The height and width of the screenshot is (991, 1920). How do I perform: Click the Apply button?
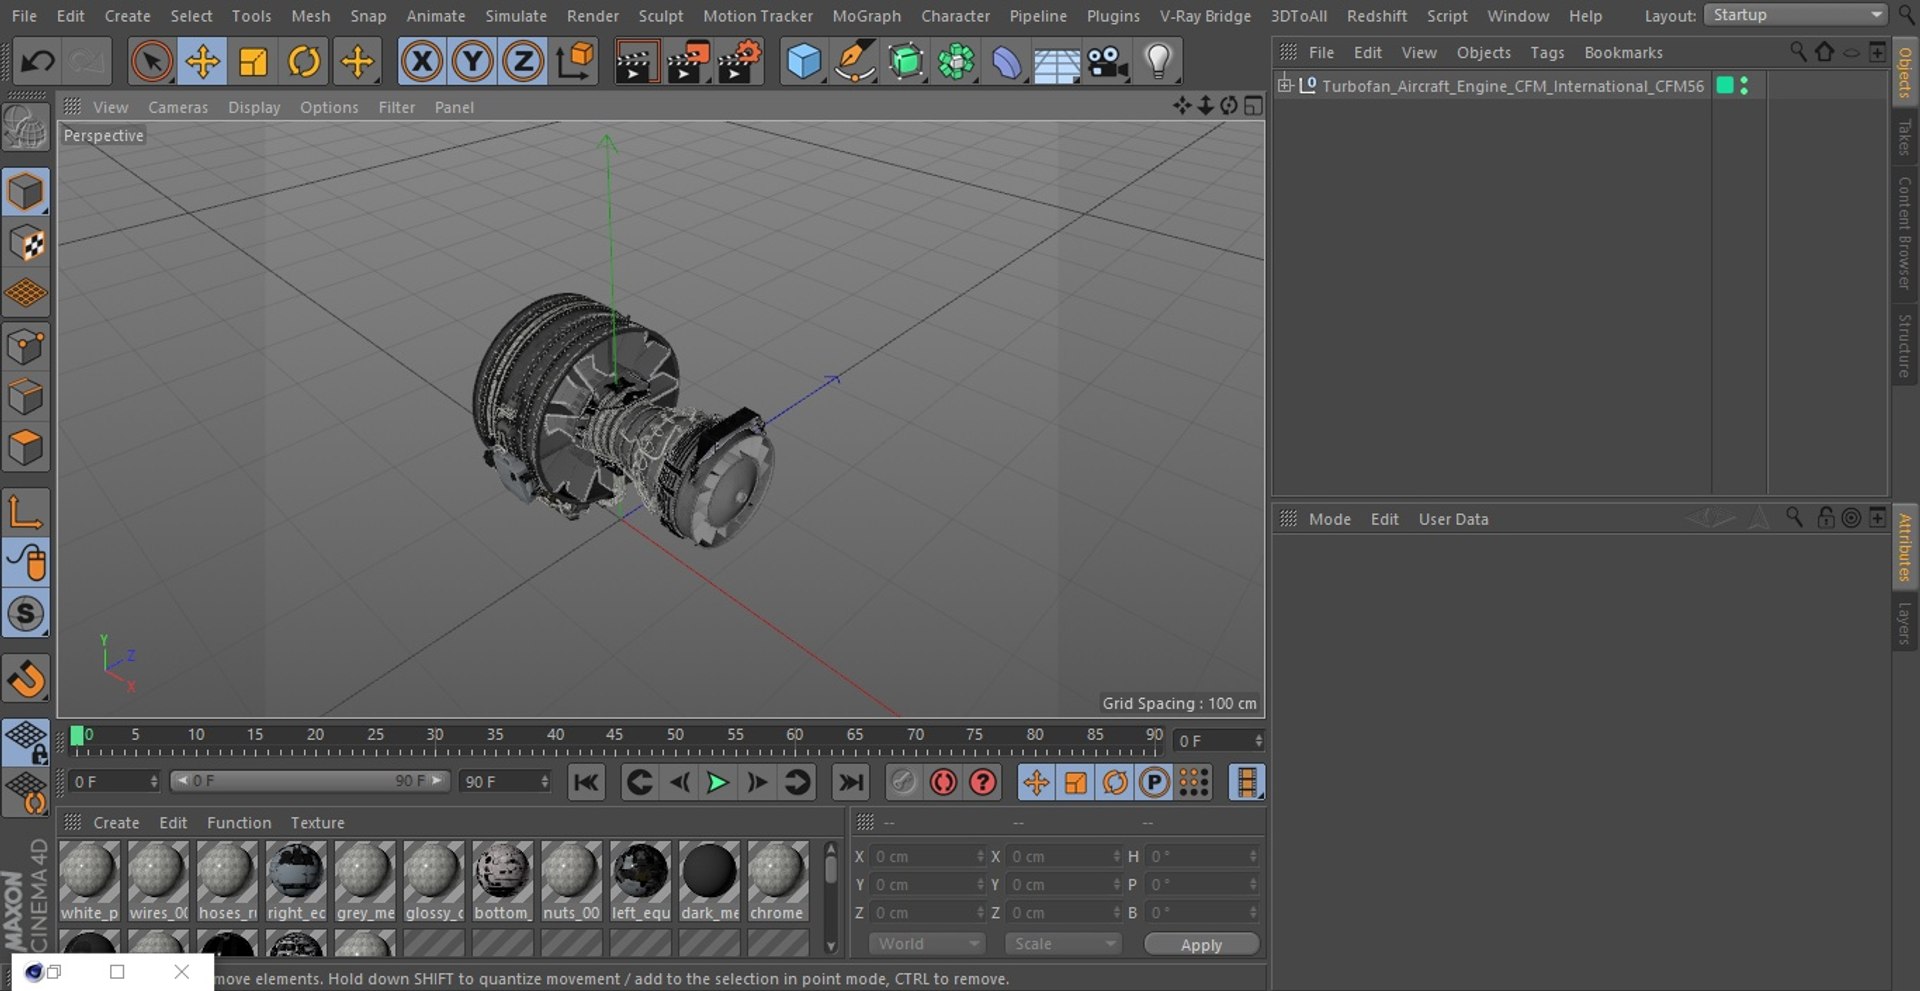pyautogui.click(x=1201, y=945)
